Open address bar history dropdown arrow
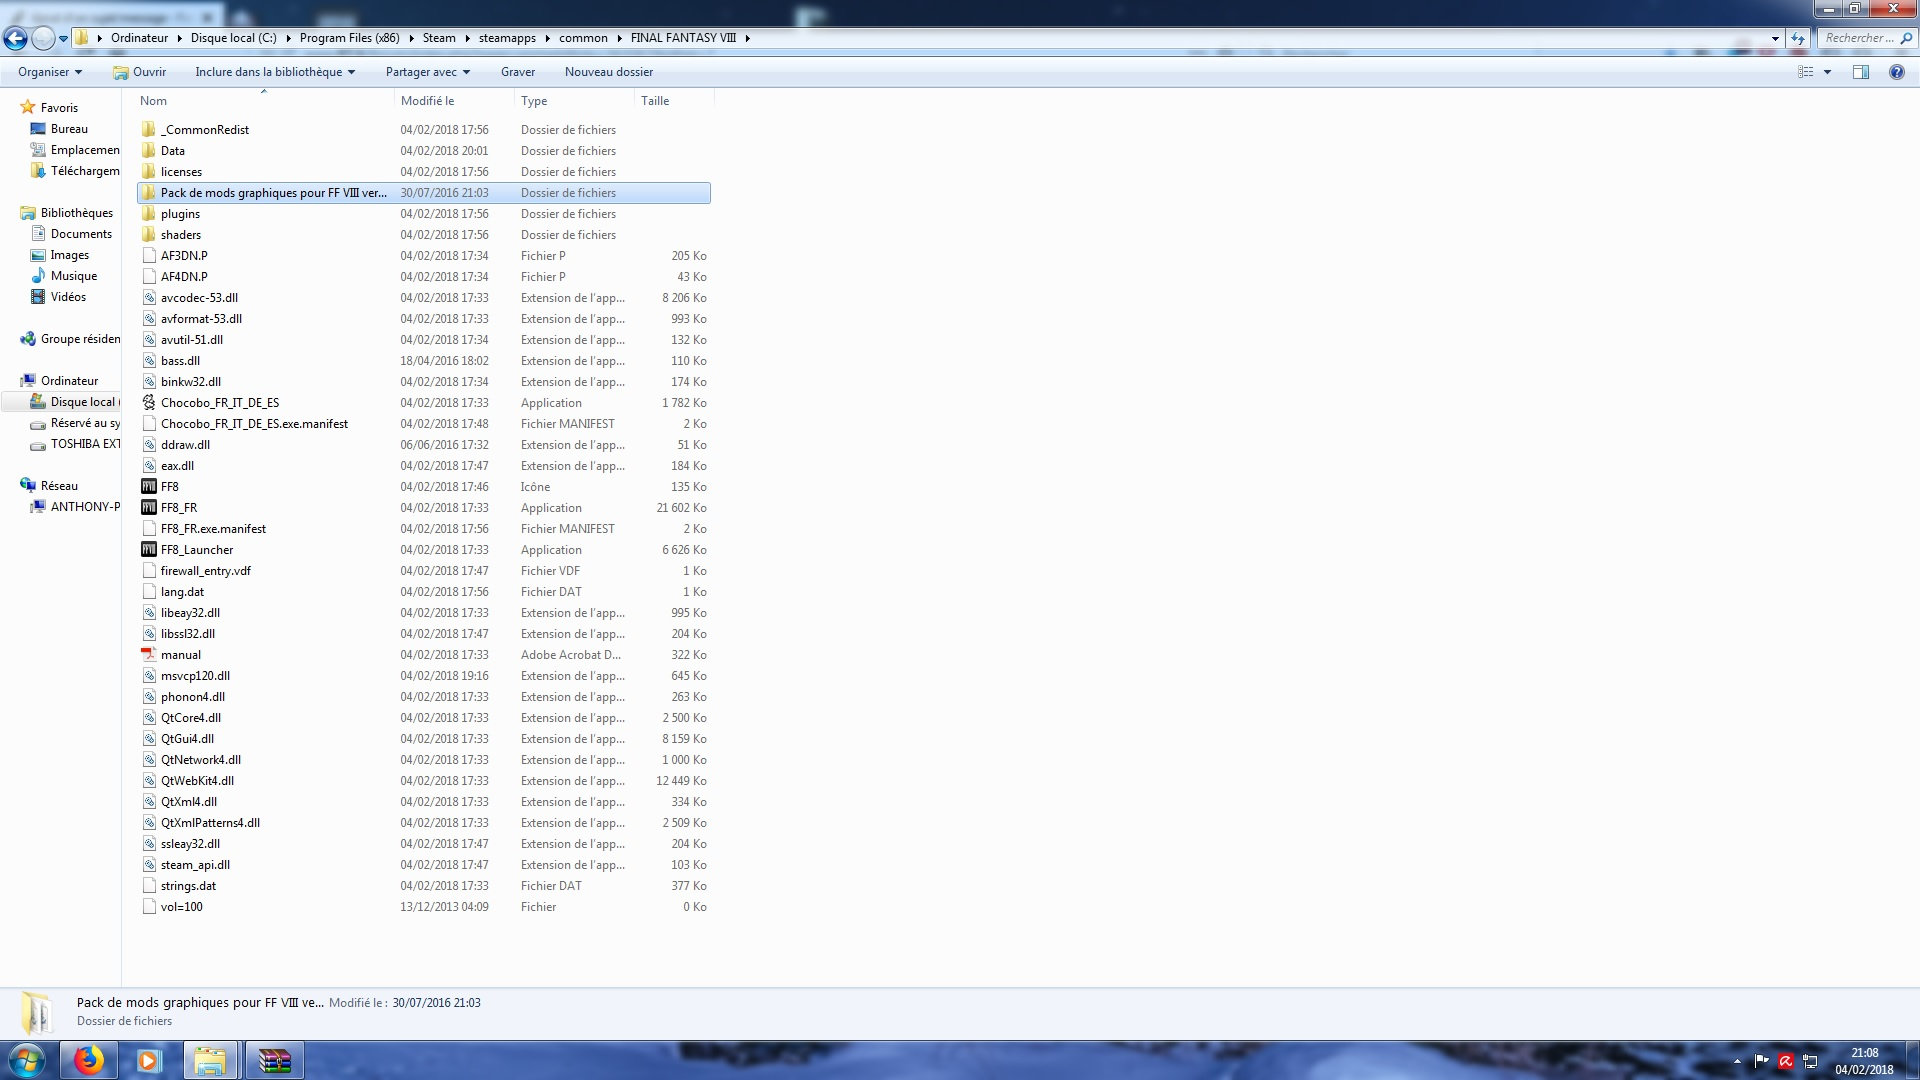The width and height of the screenshot is (1920, 1080). 1775,38
